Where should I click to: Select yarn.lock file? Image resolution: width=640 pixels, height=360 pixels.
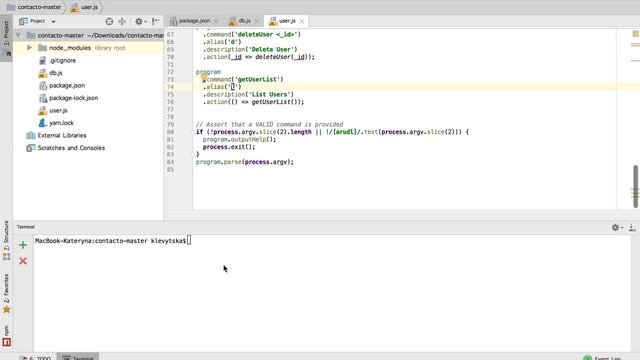click(x=61, y=123)
